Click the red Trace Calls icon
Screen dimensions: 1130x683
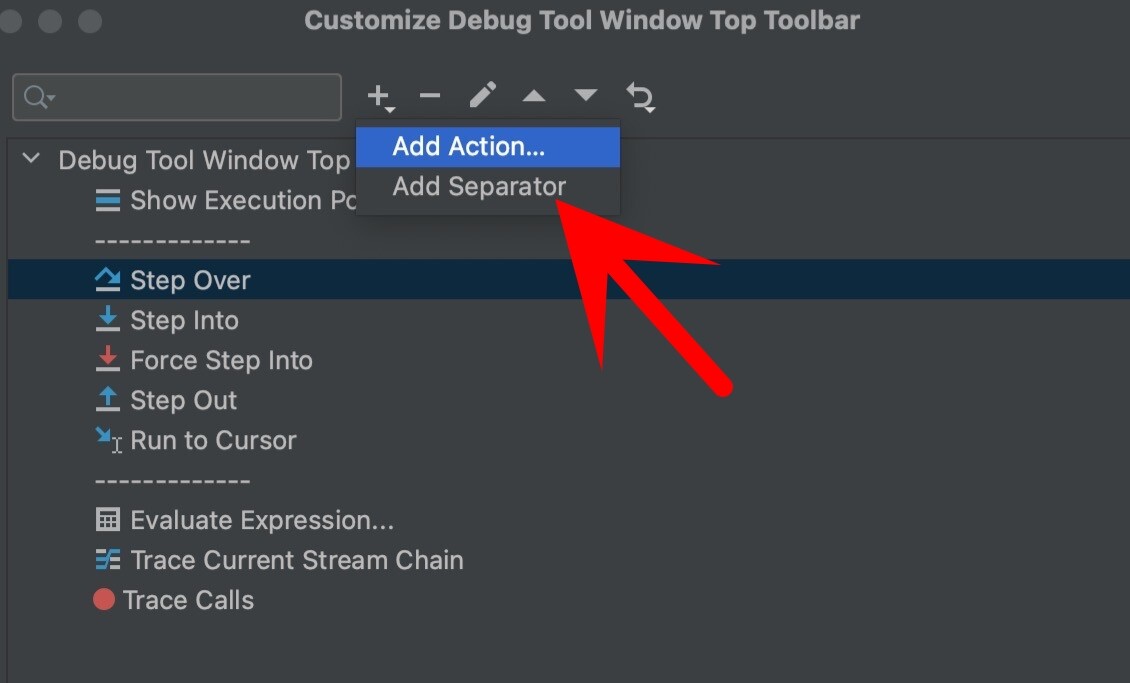click(103, 600)
